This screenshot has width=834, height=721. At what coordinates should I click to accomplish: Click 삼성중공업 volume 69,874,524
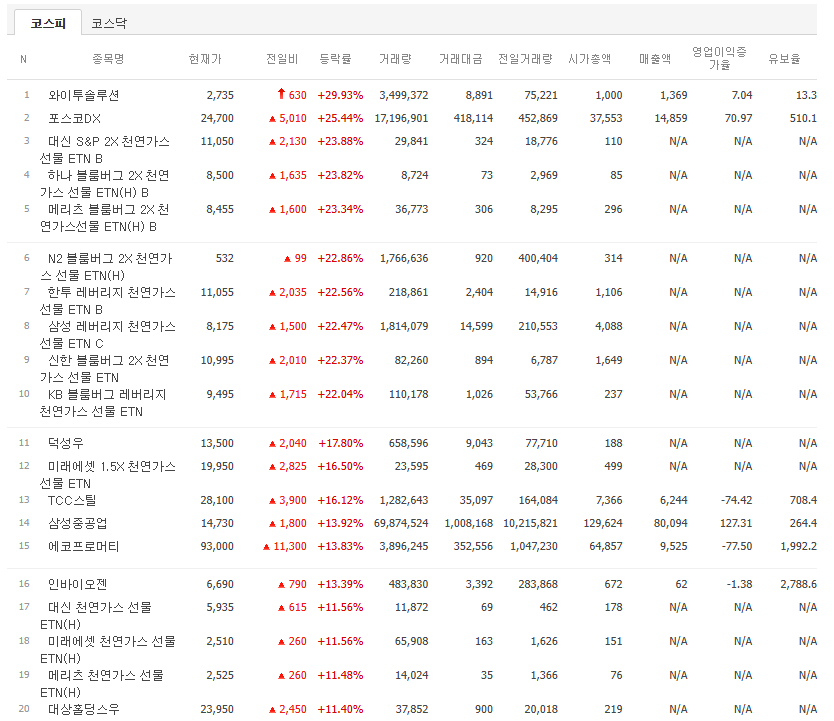[x=401, y=523]
